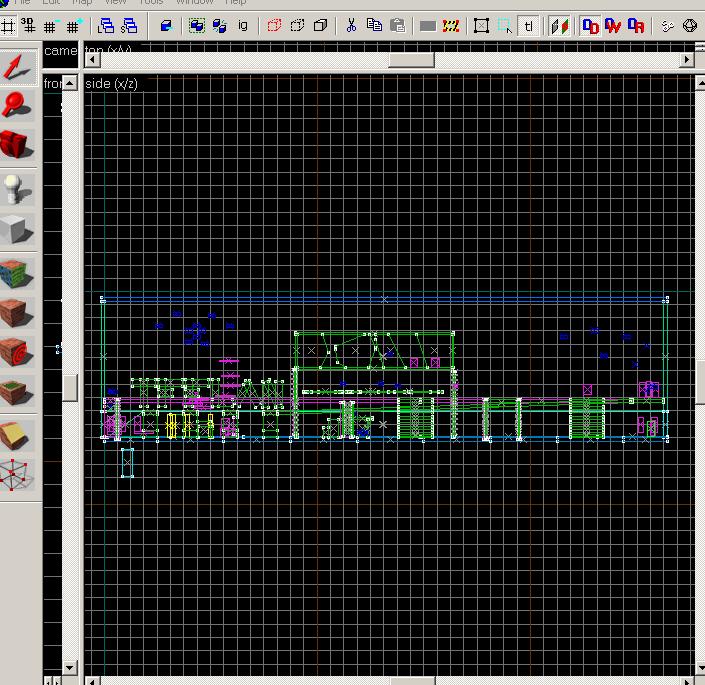Click the front view's scroll up arrow

[x=70, y=83]
